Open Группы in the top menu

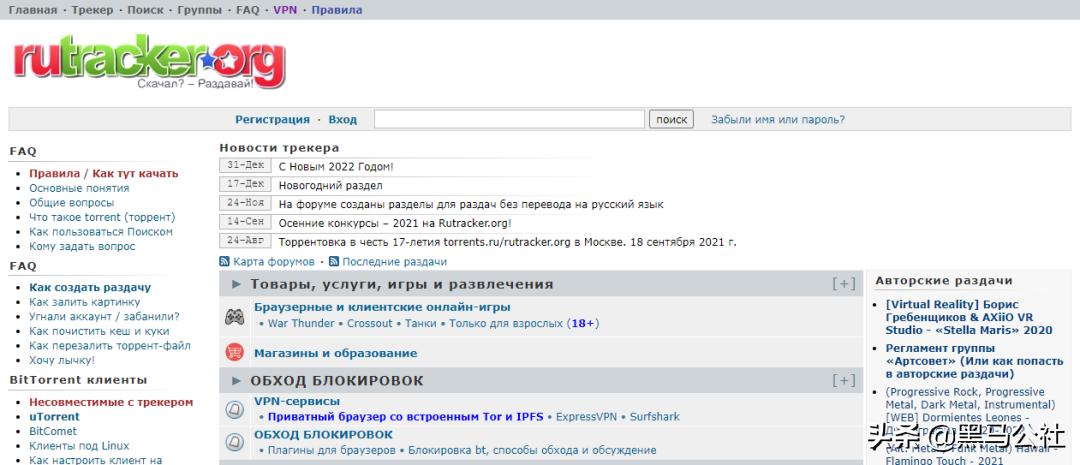(x=200, y=10)
